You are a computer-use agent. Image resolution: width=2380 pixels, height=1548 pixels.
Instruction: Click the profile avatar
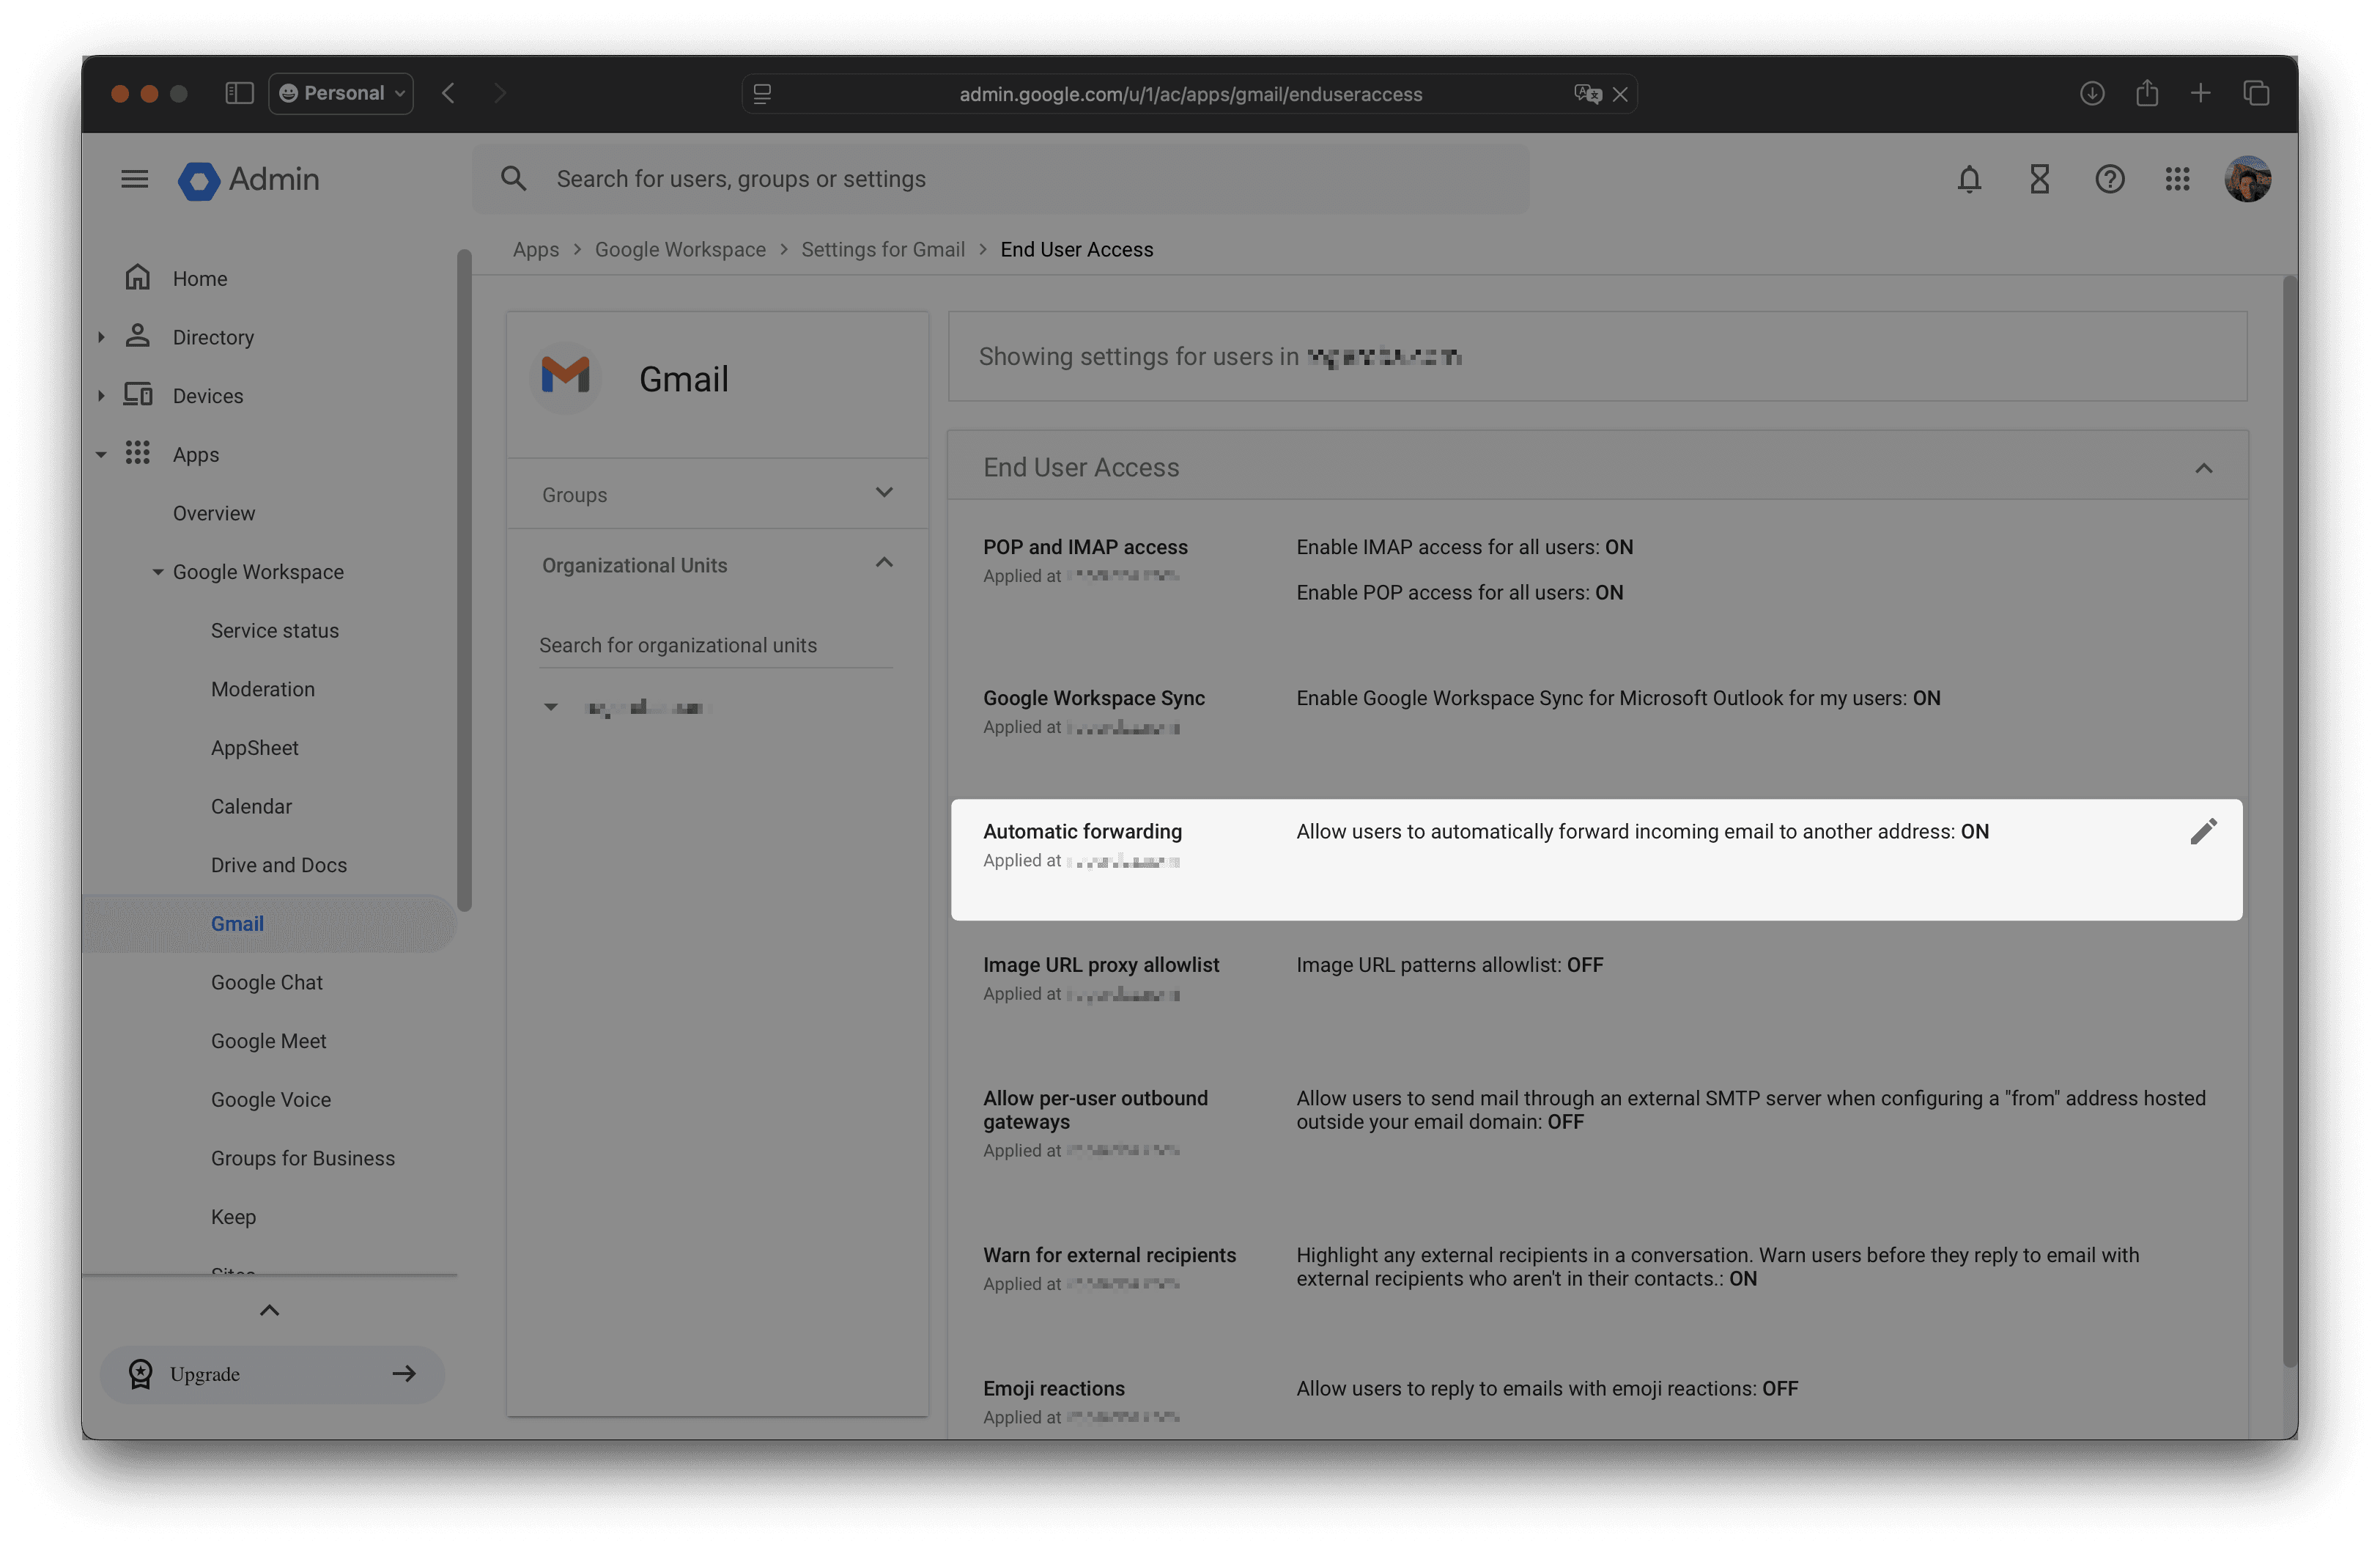click(2248, 180)
